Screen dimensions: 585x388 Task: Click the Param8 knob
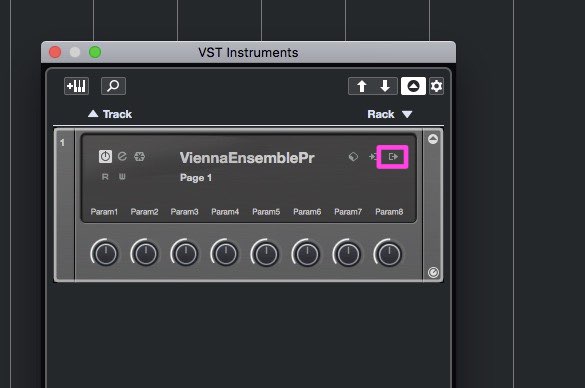coord(389,254)
